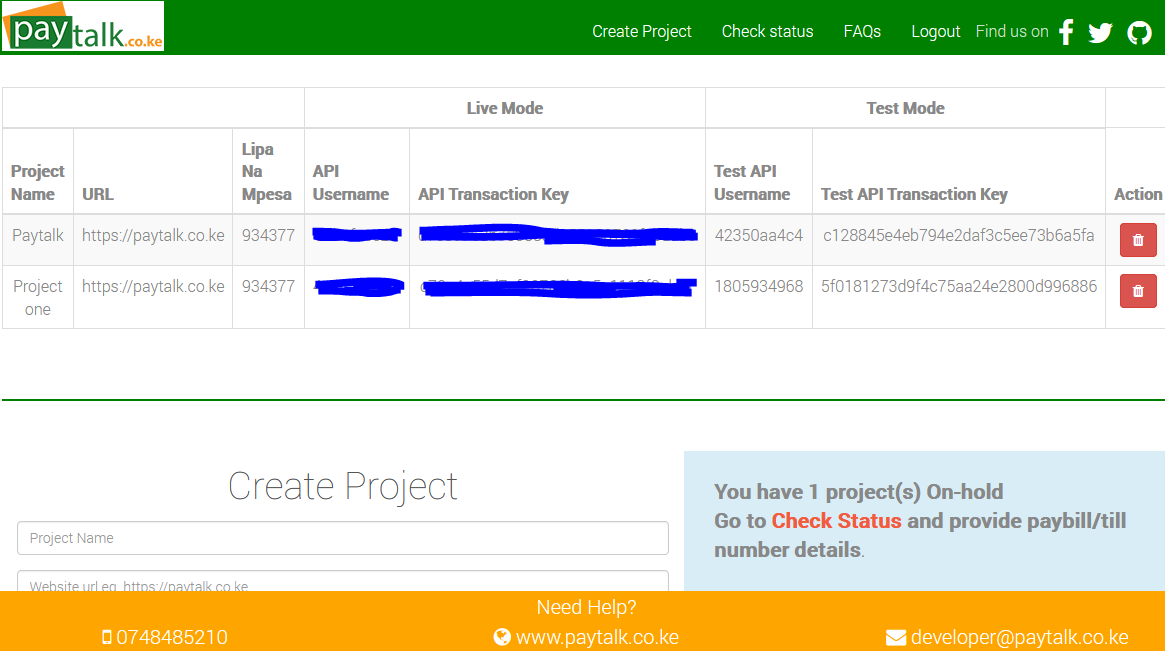
Task: Click the globe icon beside www.paytalk.co.ke
Action: [502, 637]
